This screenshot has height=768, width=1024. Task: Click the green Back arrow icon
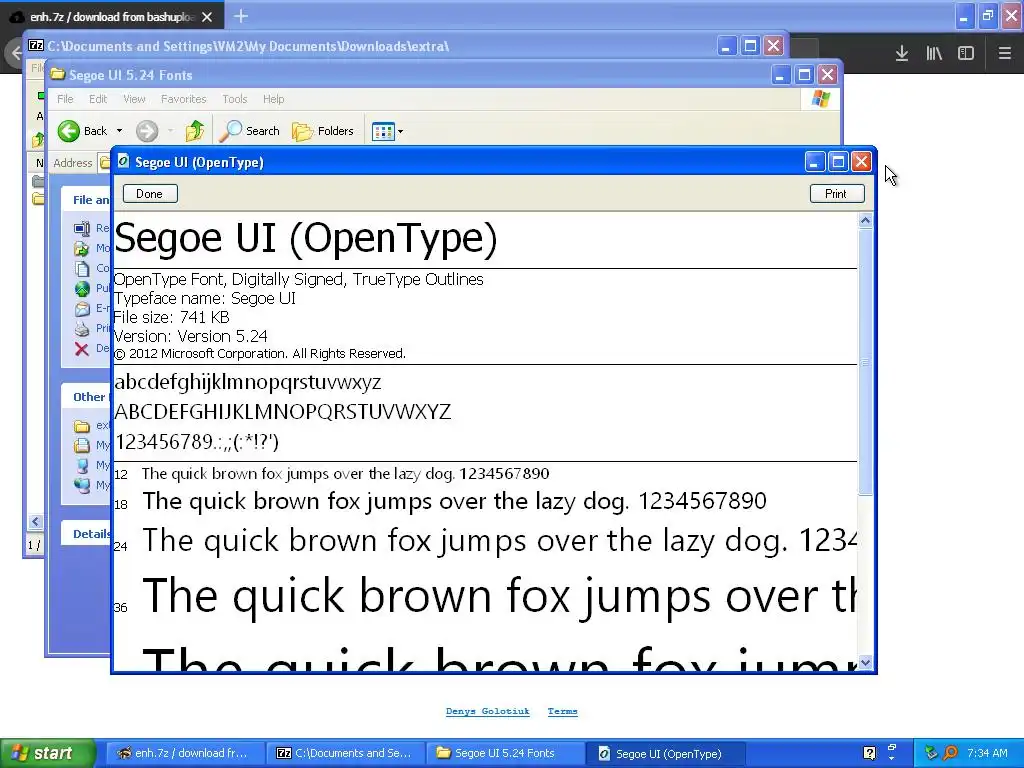click(68, 131)
